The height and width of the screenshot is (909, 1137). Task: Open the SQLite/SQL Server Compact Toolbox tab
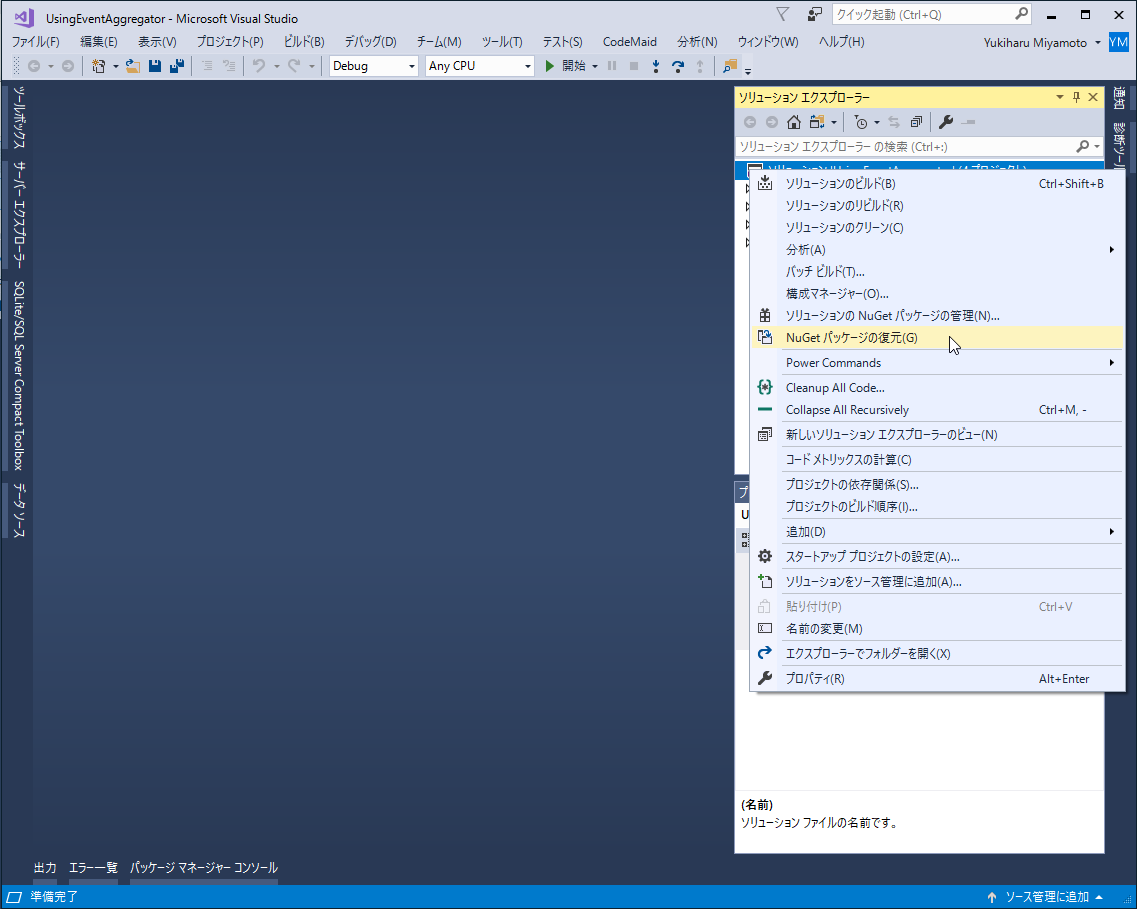[19, 375]
